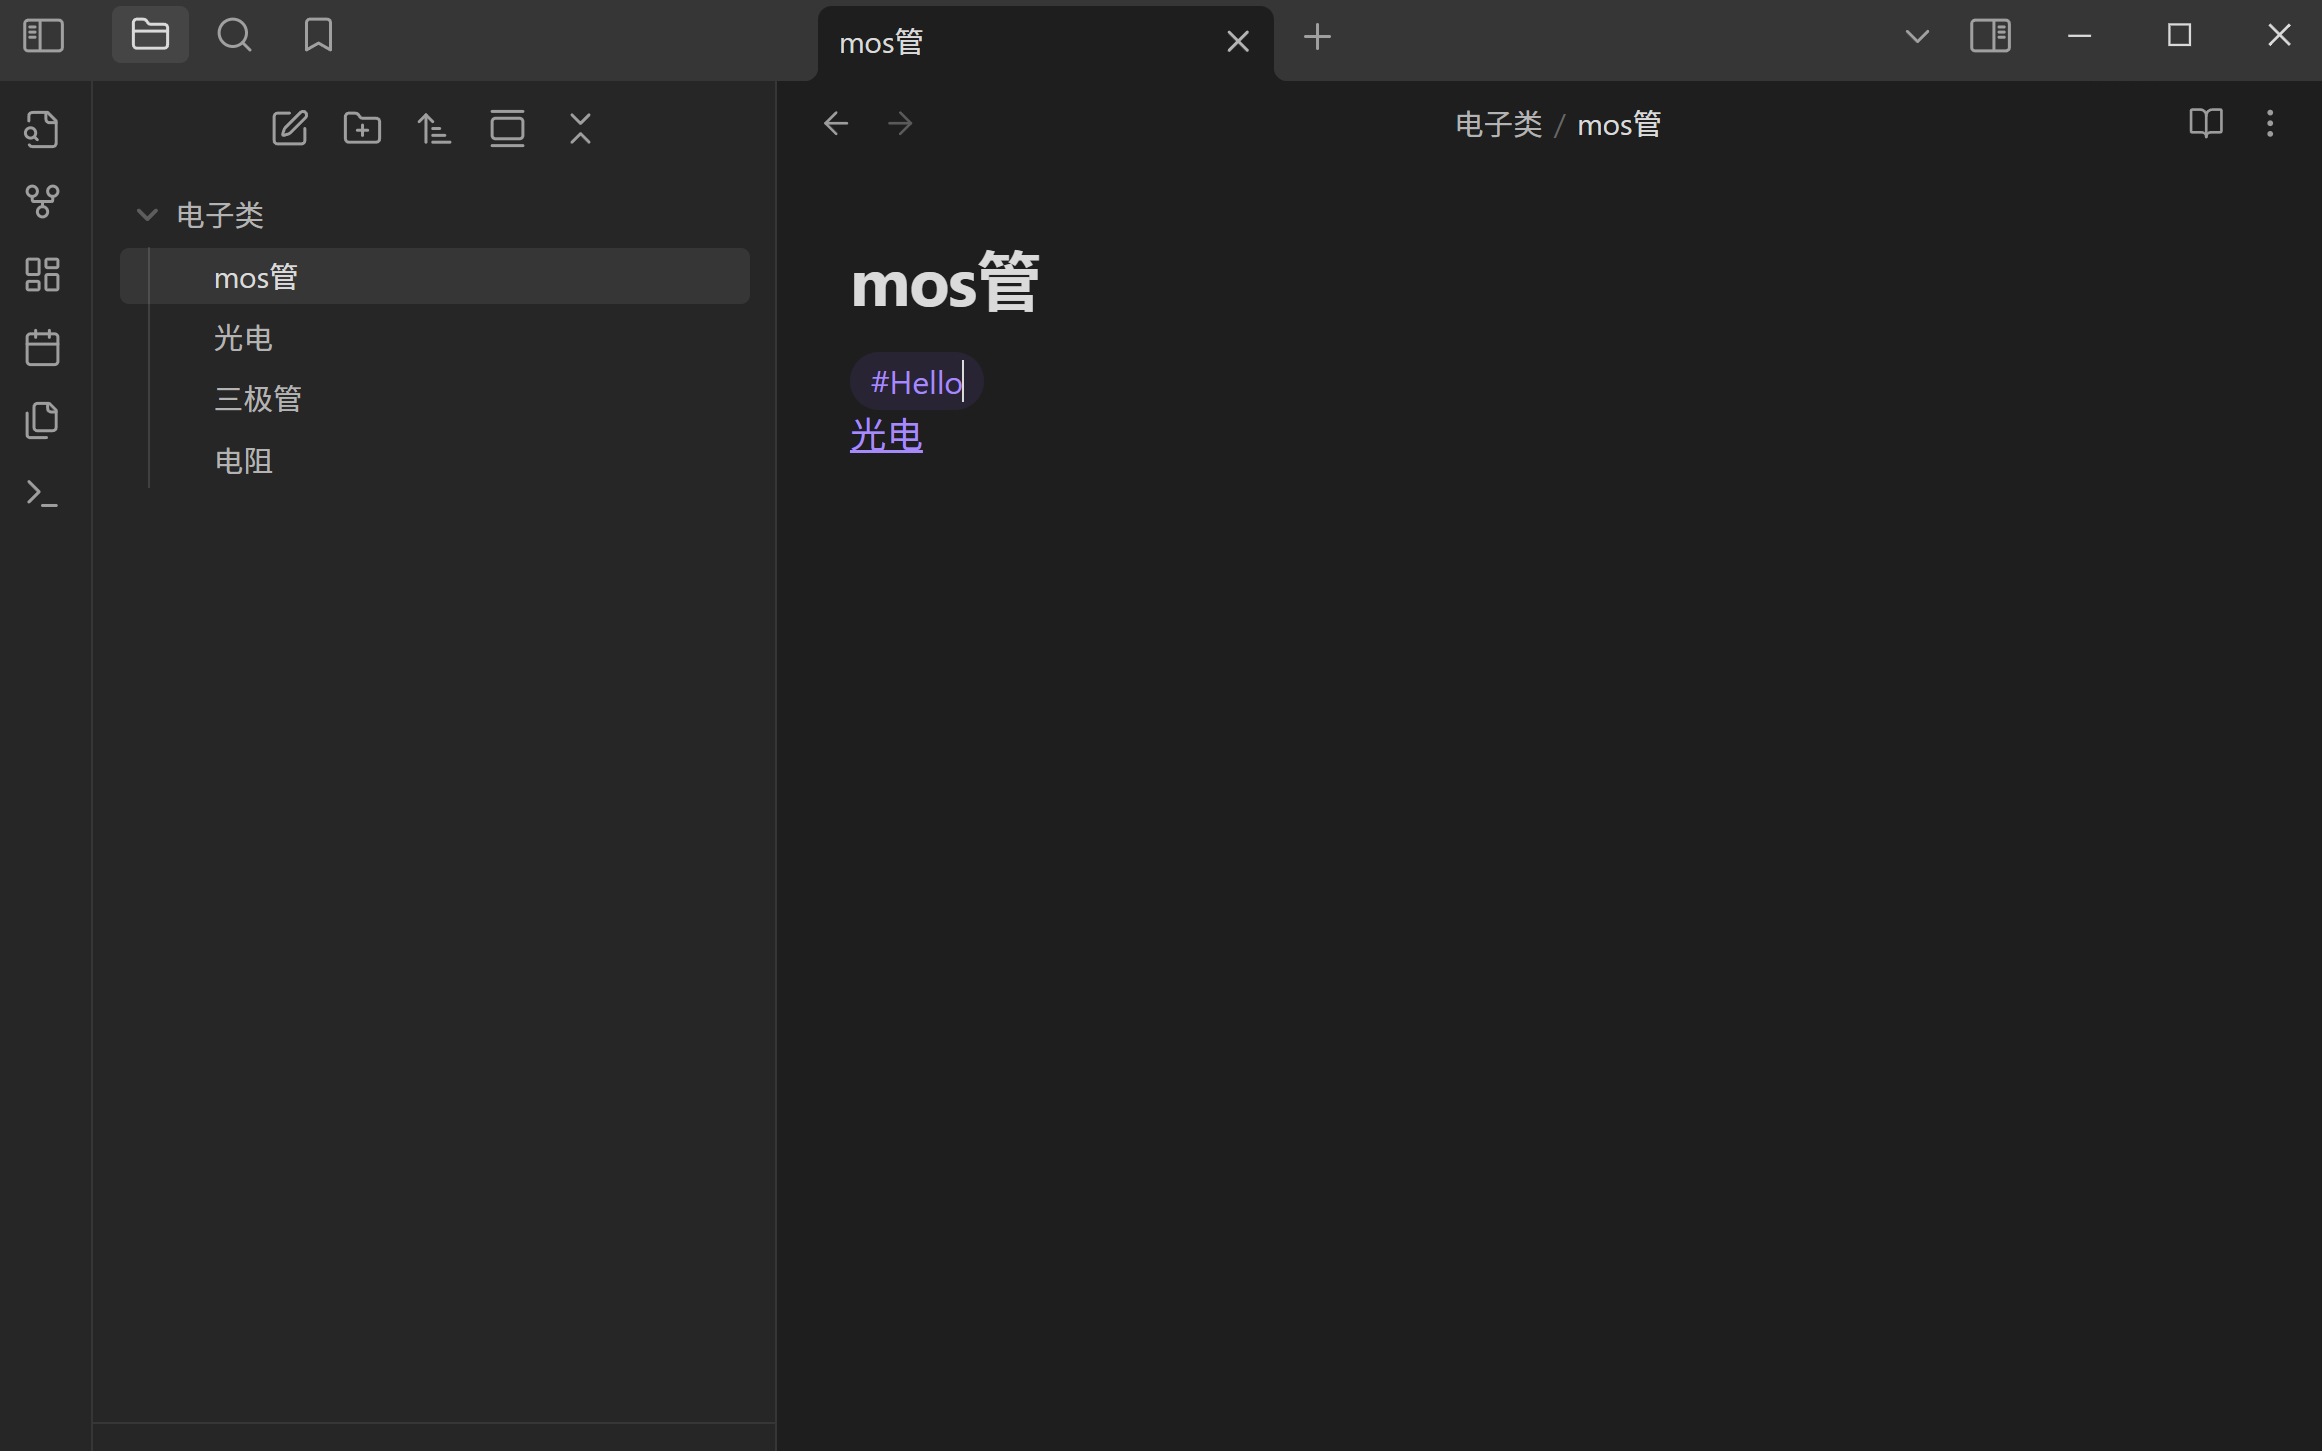
Task: Follow the 光电 link in note
Action: pyautogui.click(x=886, y=436)
